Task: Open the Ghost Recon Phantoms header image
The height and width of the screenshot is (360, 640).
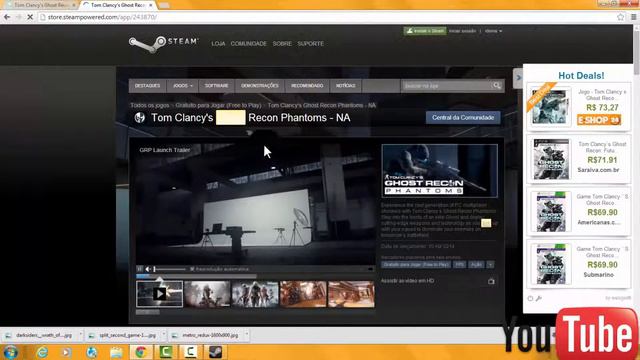Action: [x=439, y=171]
